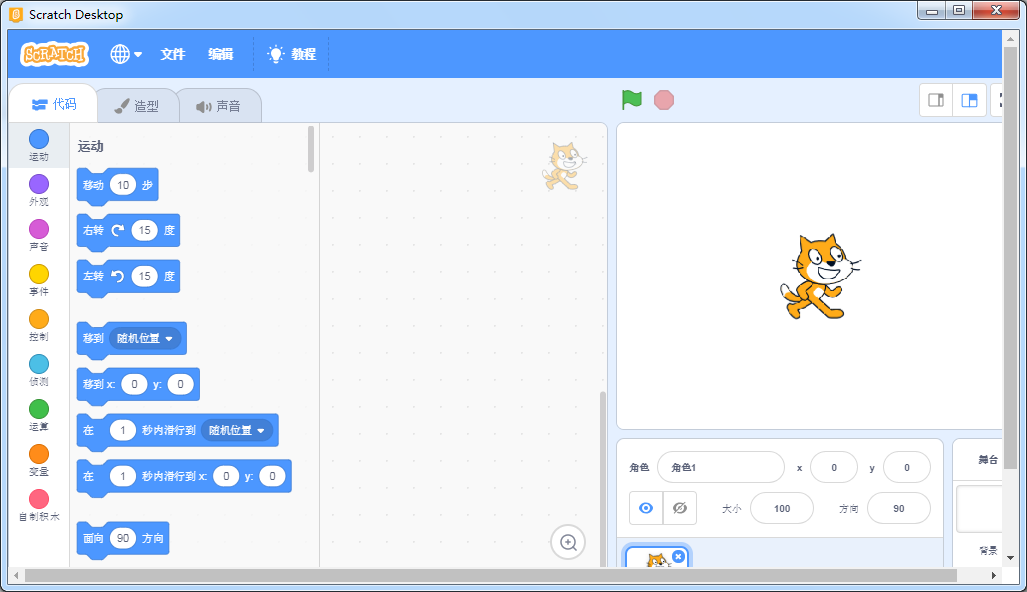Select the 自制积木 block category
The image size is (1027, 592).
[39, 506]
